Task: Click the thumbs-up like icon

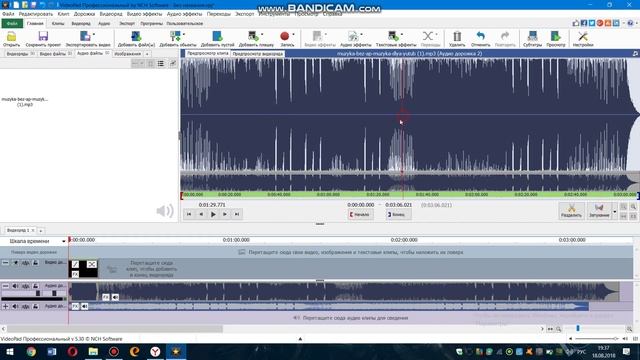Action: tap(576, 23)
